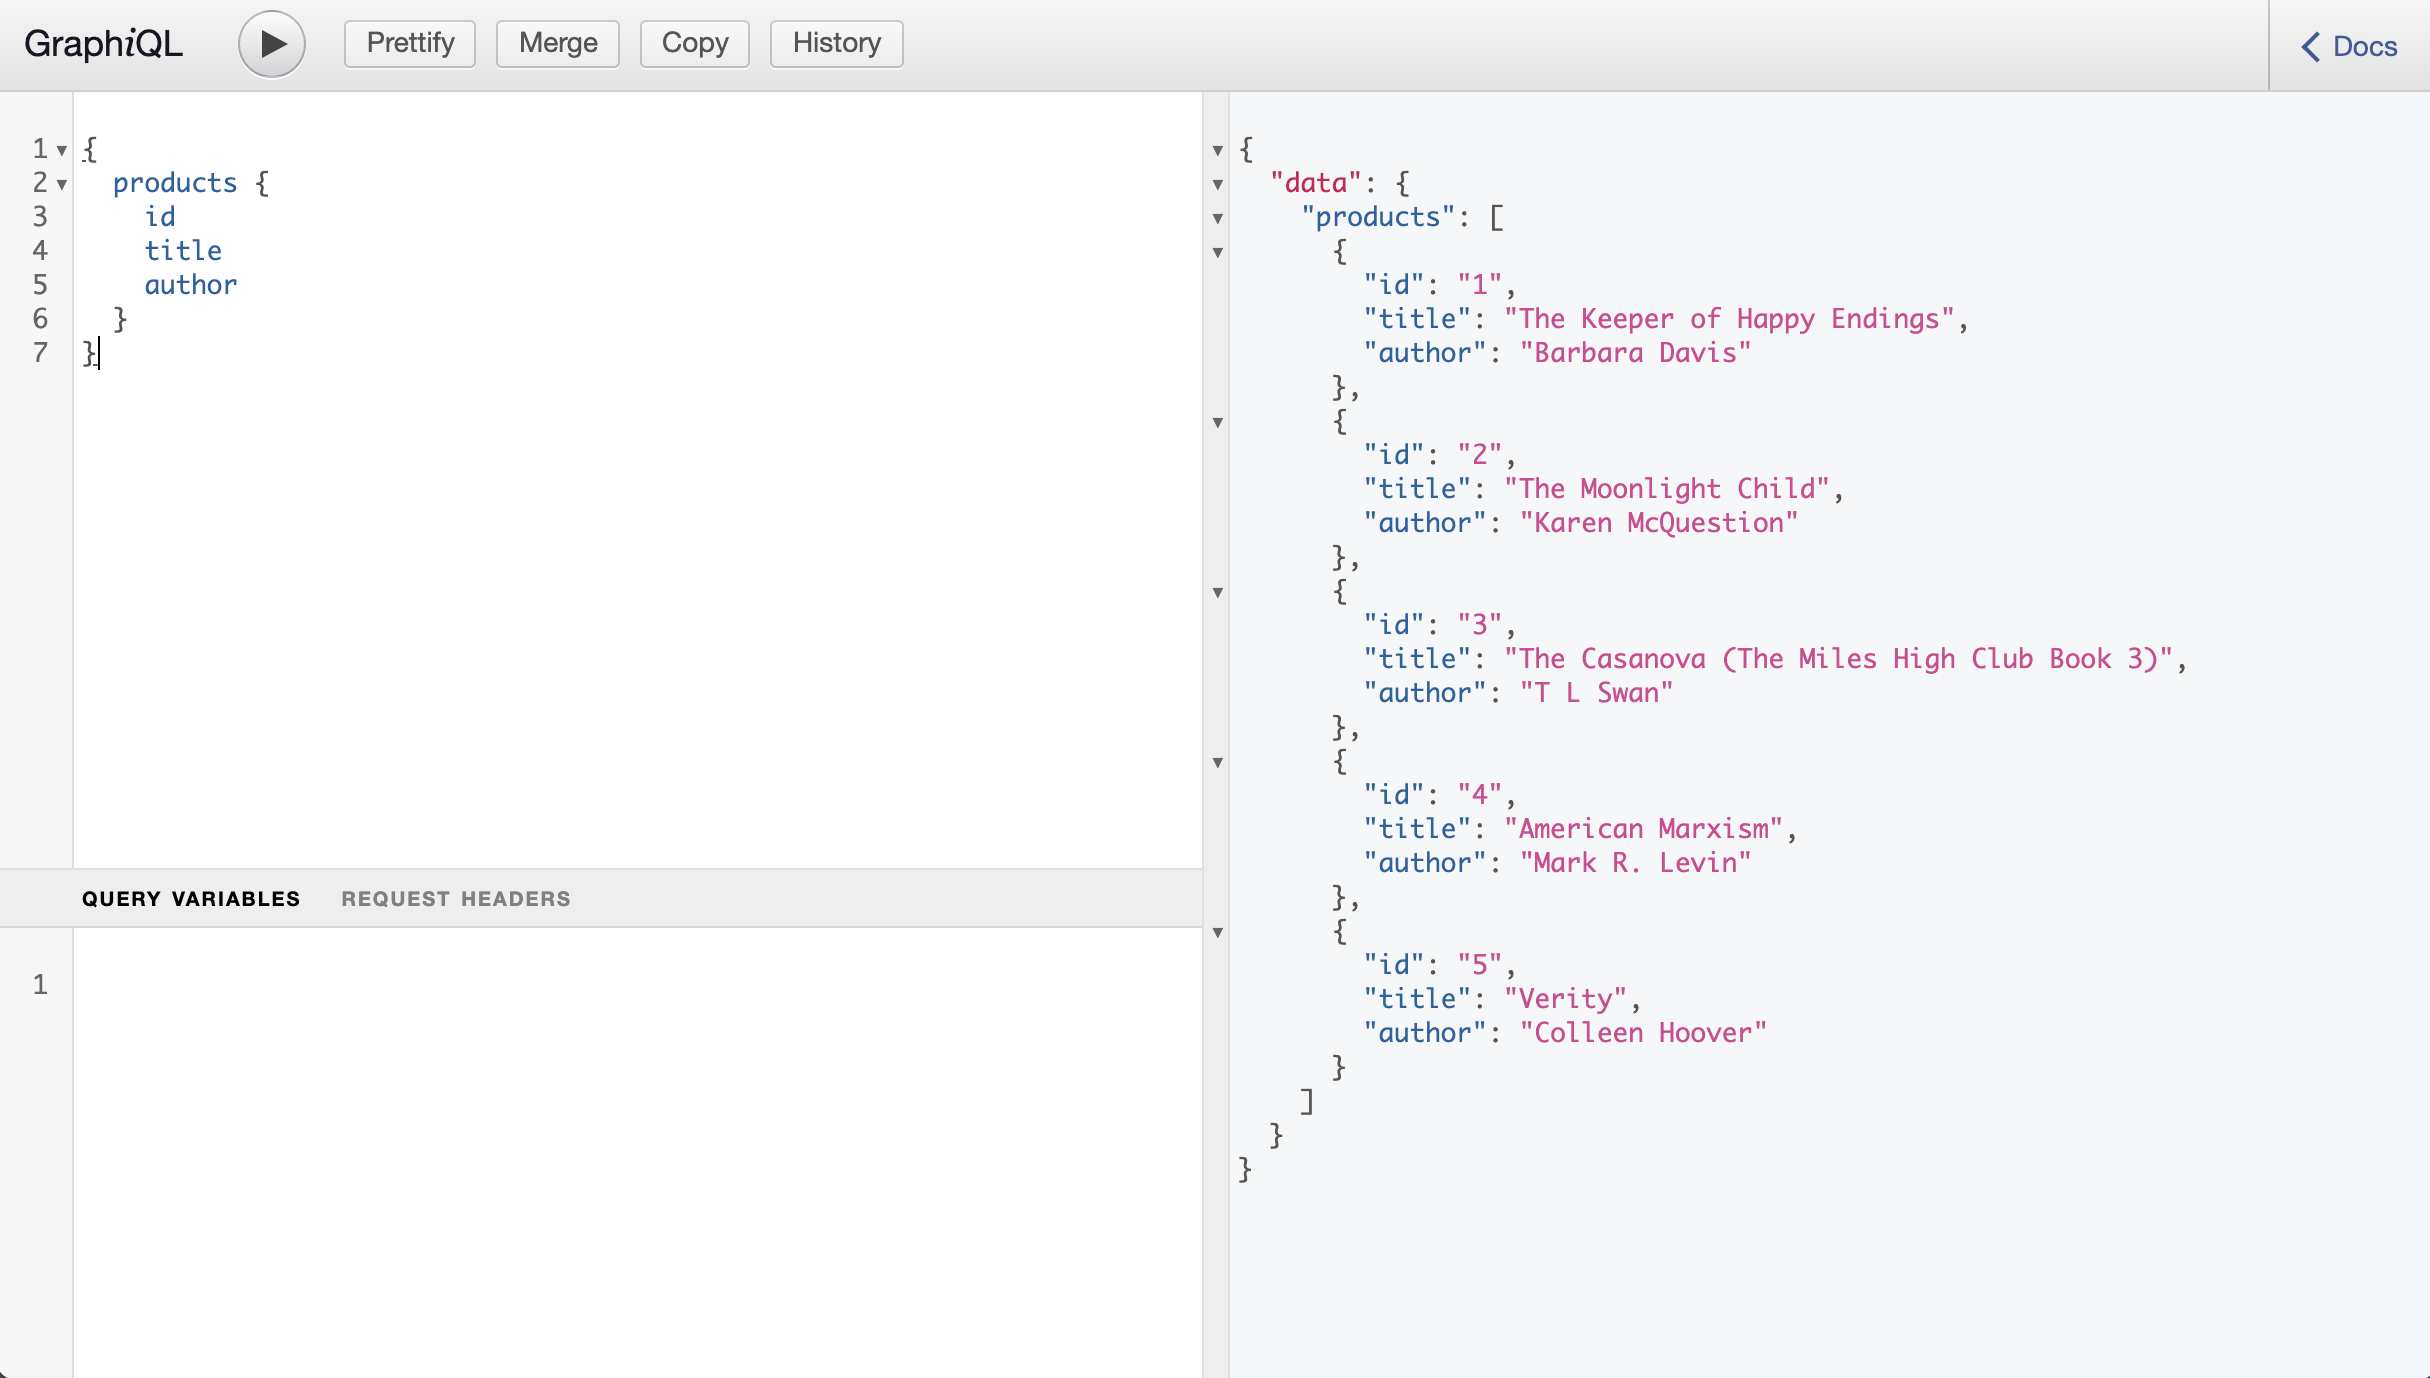Screen dimensions: 2430x1378
Task: Open the Docs panel via the chevron icon
Action: point(2311,46)
